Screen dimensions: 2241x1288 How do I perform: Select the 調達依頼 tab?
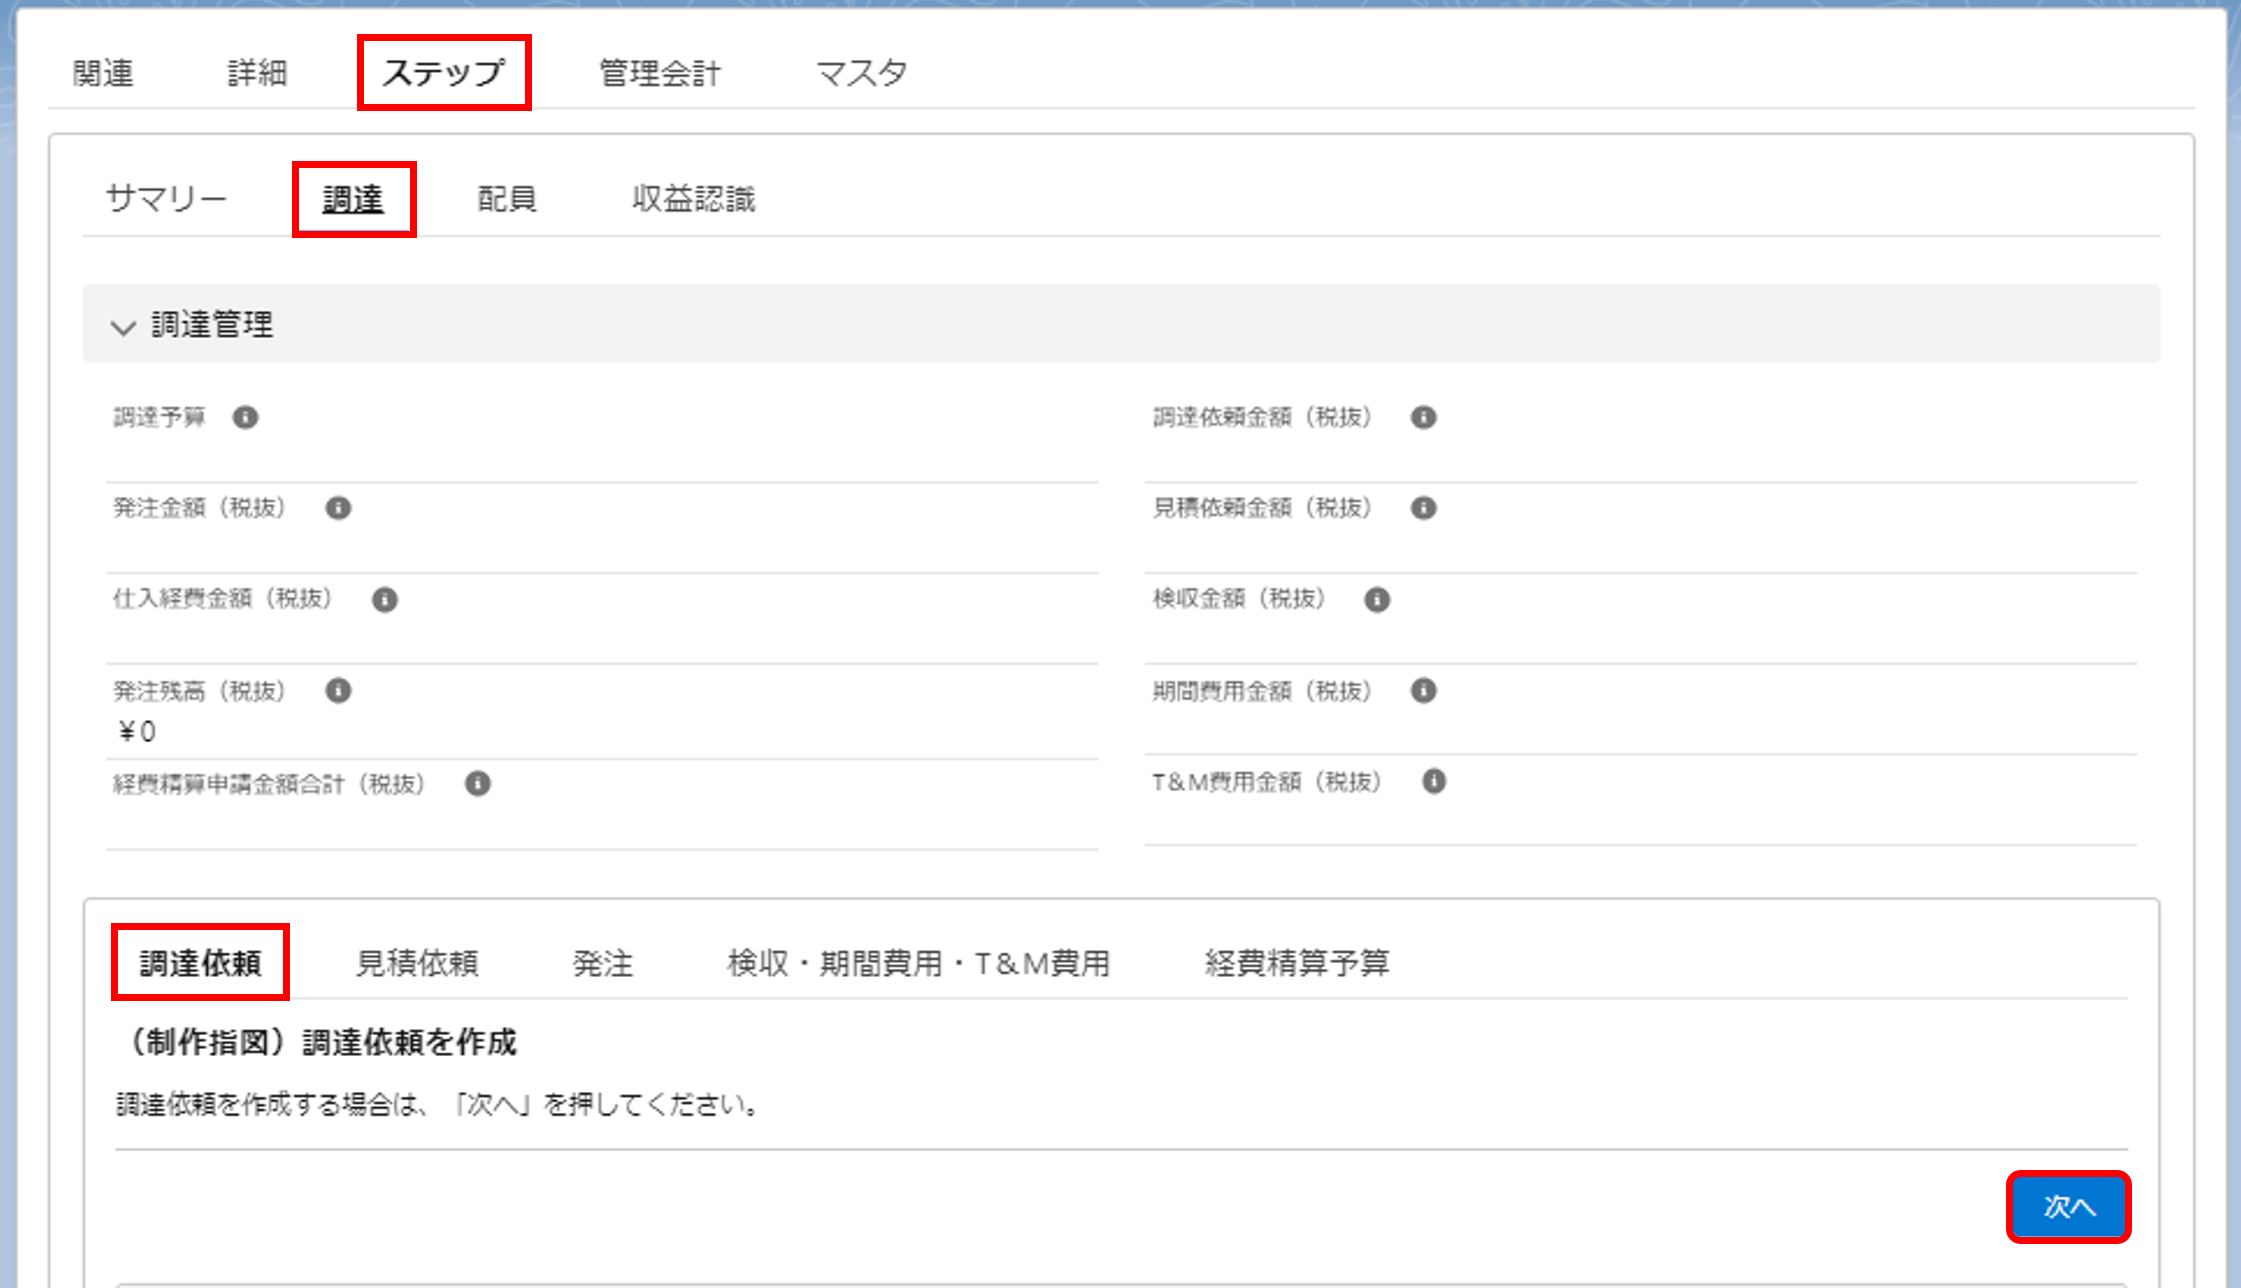point(200,963)
